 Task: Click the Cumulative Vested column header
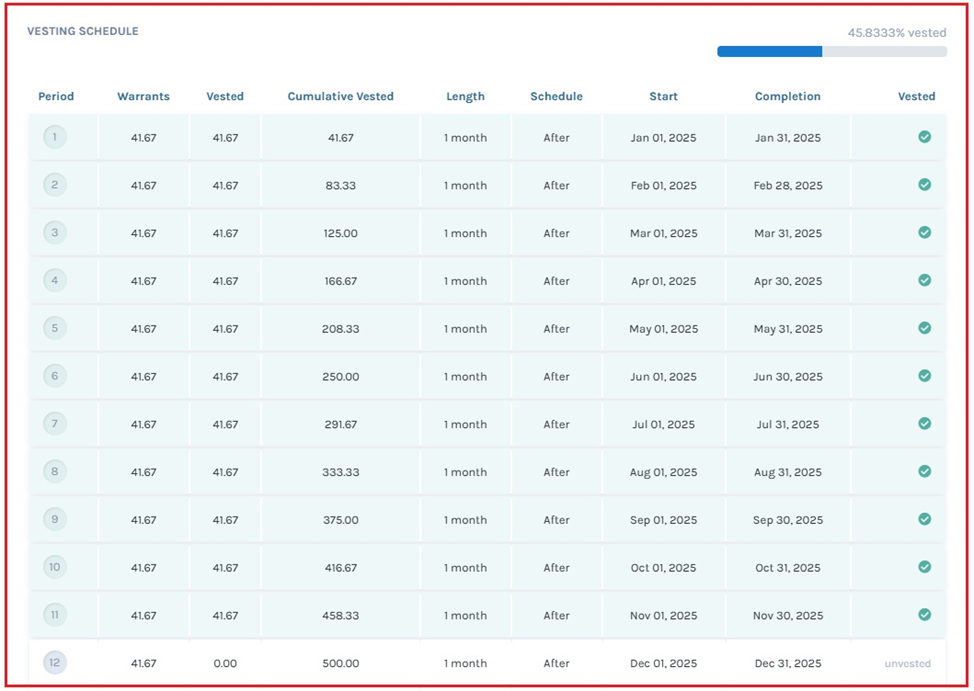(x=340, y=97)
